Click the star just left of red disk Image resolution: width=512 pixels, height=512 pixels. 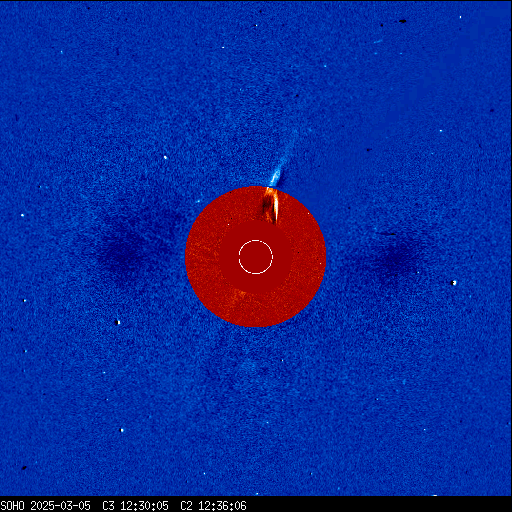[x=198, y=201]
